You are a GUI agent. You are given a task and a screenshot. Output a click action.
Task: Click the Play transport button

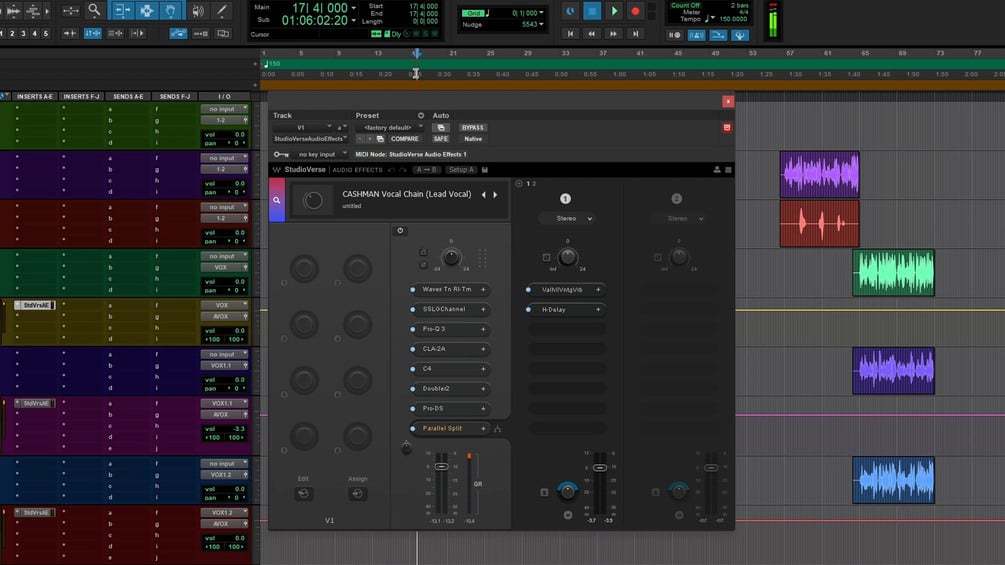coord(614,11)
